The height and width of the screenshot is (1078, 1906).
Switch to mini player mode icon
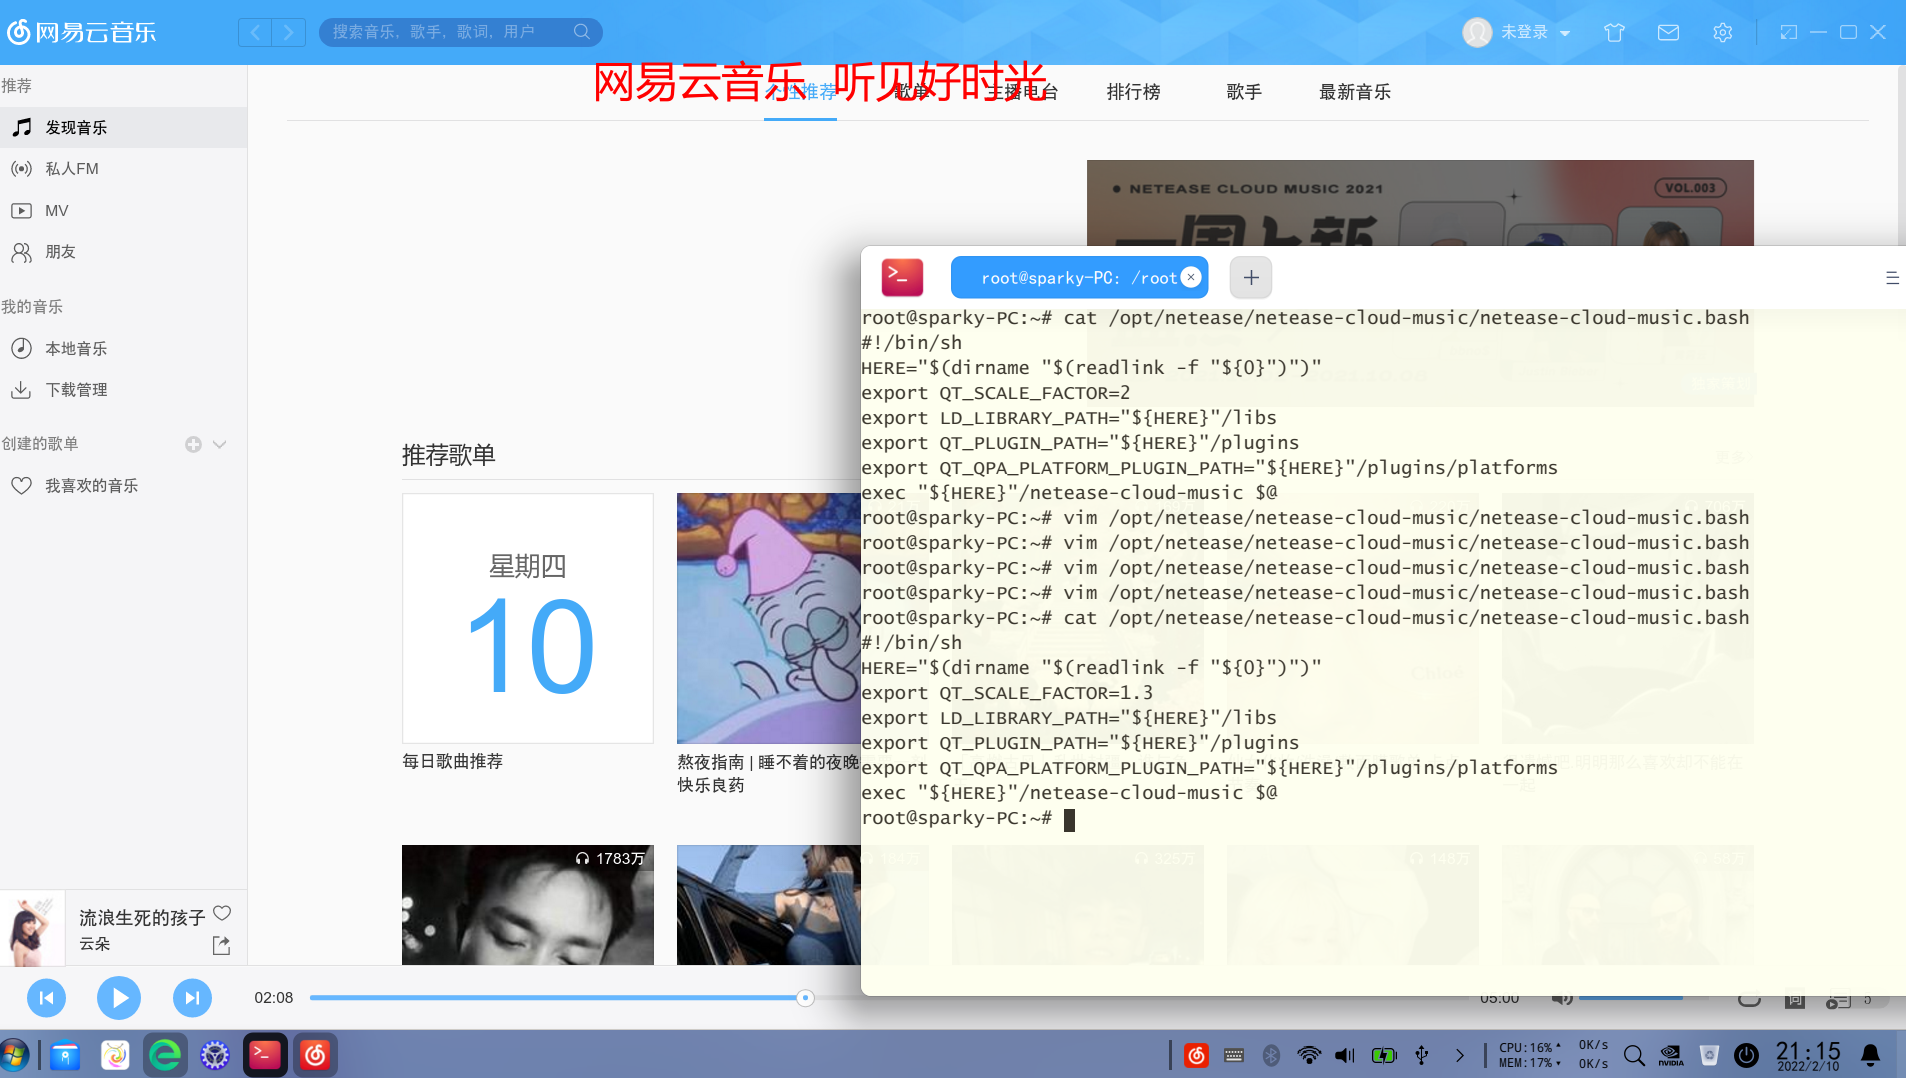[x=1788, y=32]
